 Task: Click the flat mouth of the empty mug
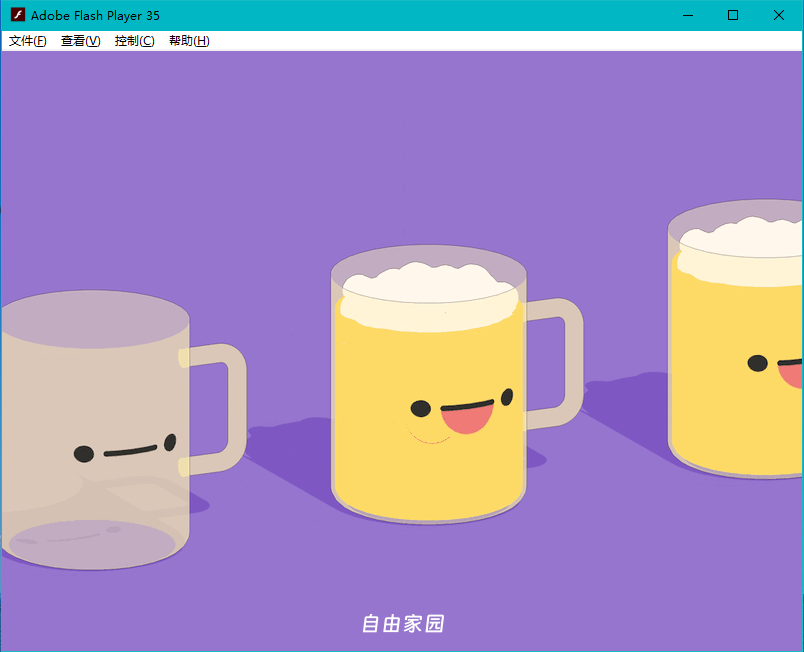coord(130,450)
